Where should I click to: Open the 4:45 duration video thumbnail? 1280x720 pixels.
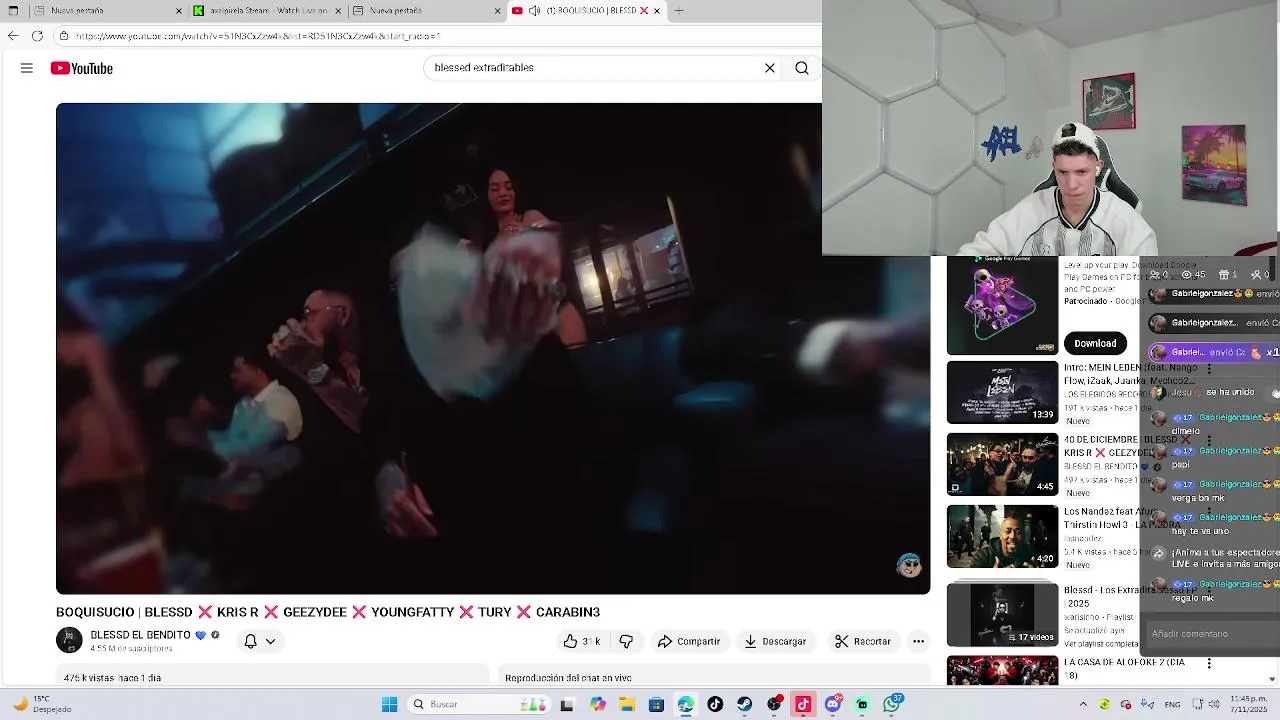coord(1002,465)
